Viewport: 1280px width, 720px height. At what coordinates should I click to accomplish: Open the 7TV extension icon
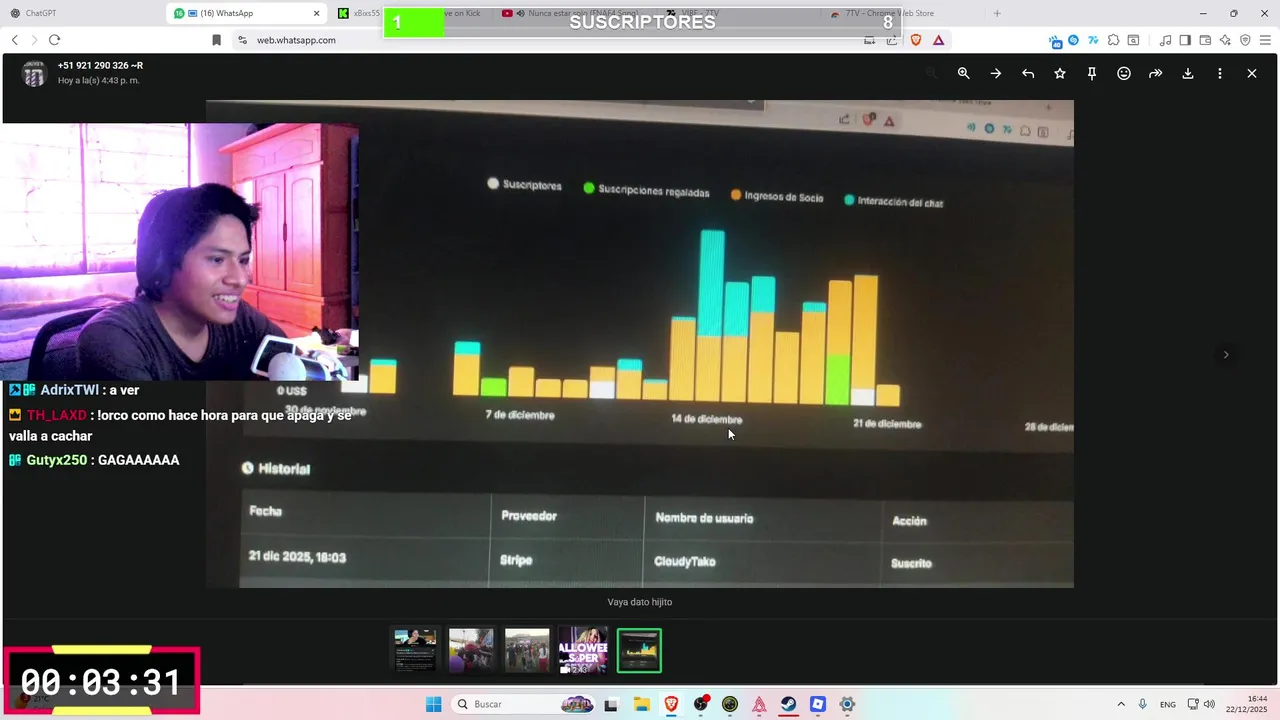(x=1093, y=40)
